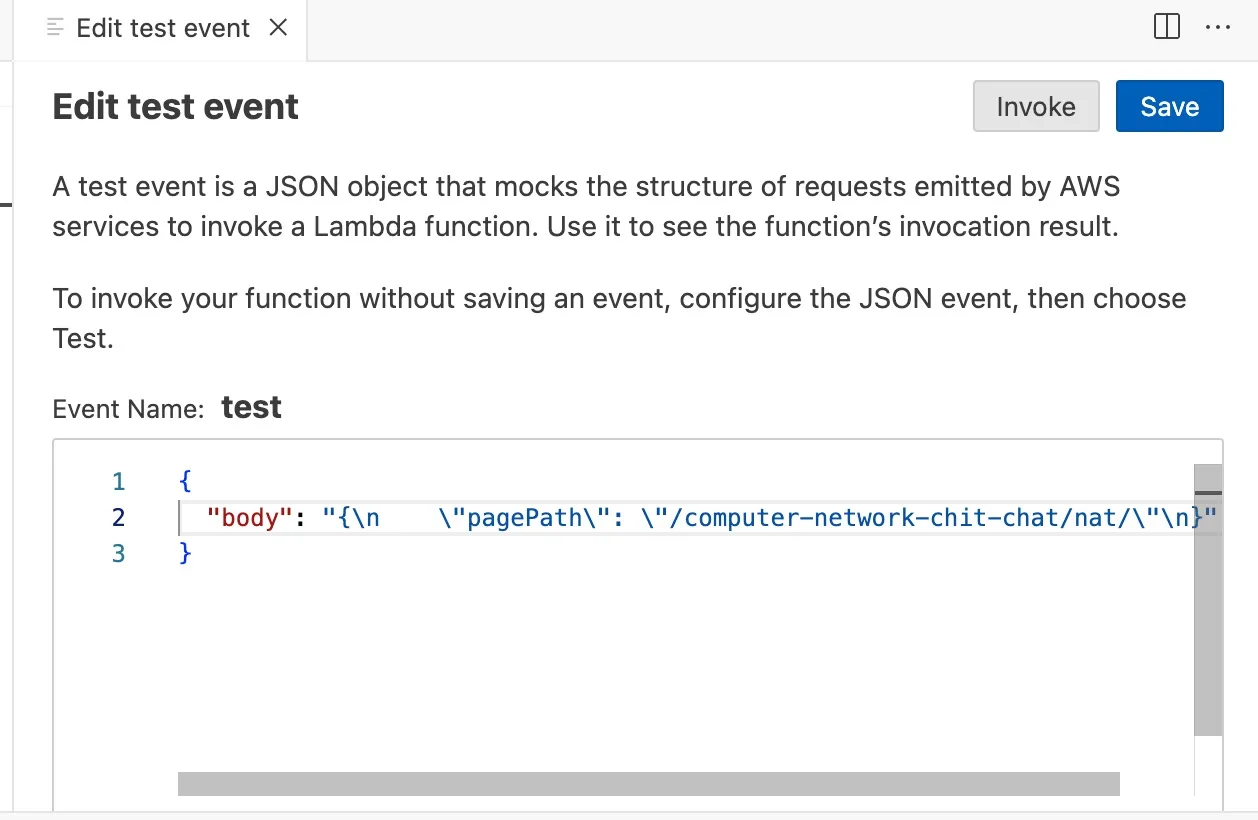Click line number 2 in the gutter
This screenshot has width=1258, height=820.
(119, 518)
